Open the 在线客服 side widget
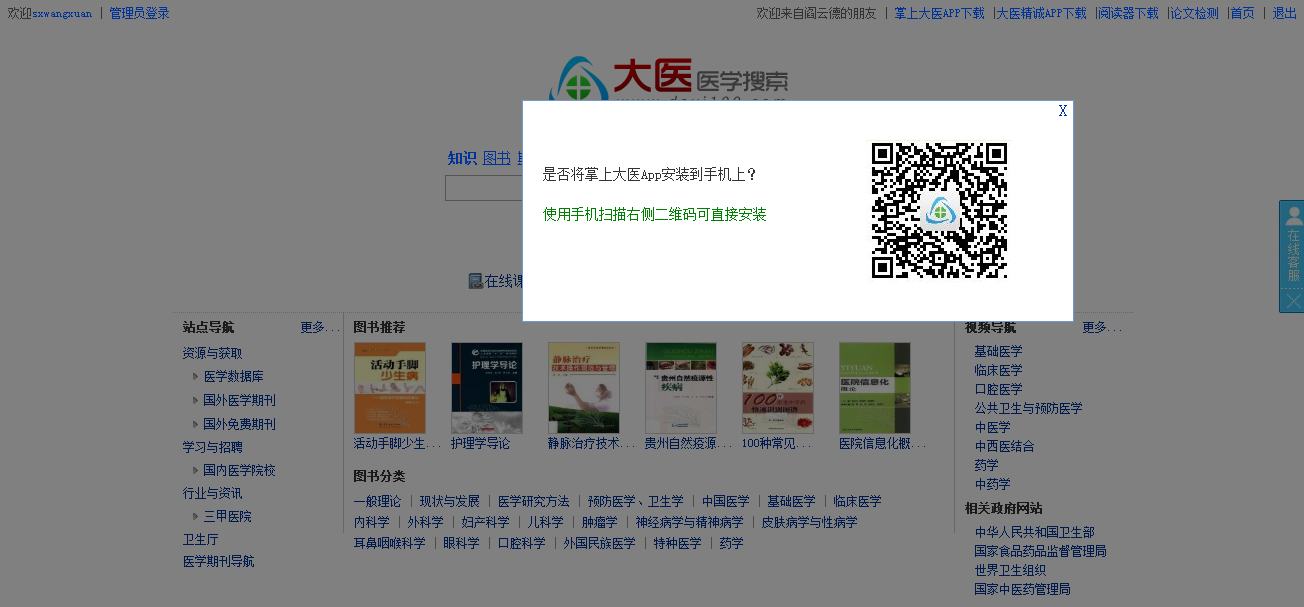The height and width of the screenshot is (607, 1304). (x=1292, y=245)
